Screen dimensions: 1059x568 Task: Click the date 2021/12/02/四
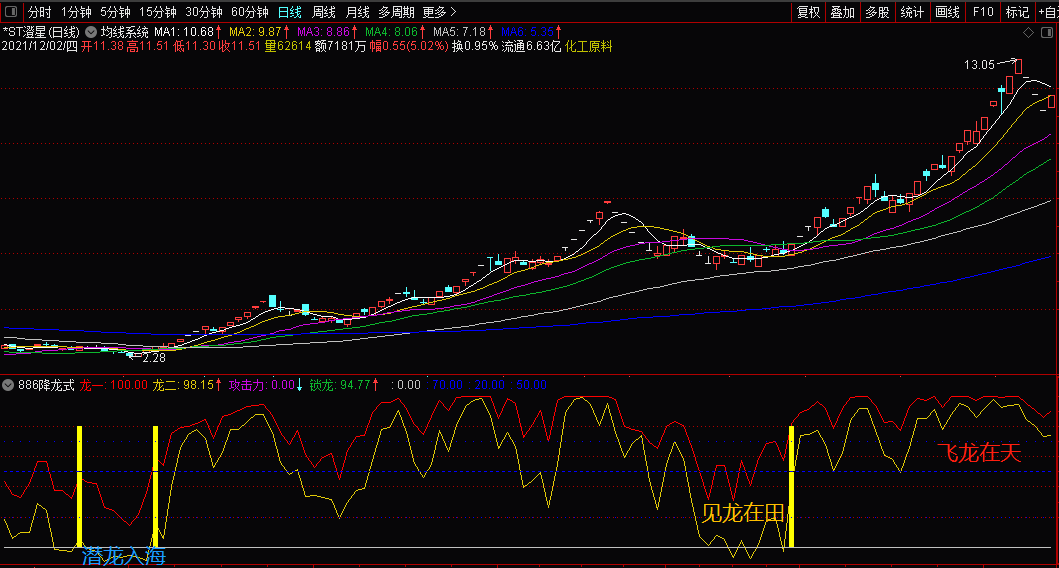tap(40, 46)
